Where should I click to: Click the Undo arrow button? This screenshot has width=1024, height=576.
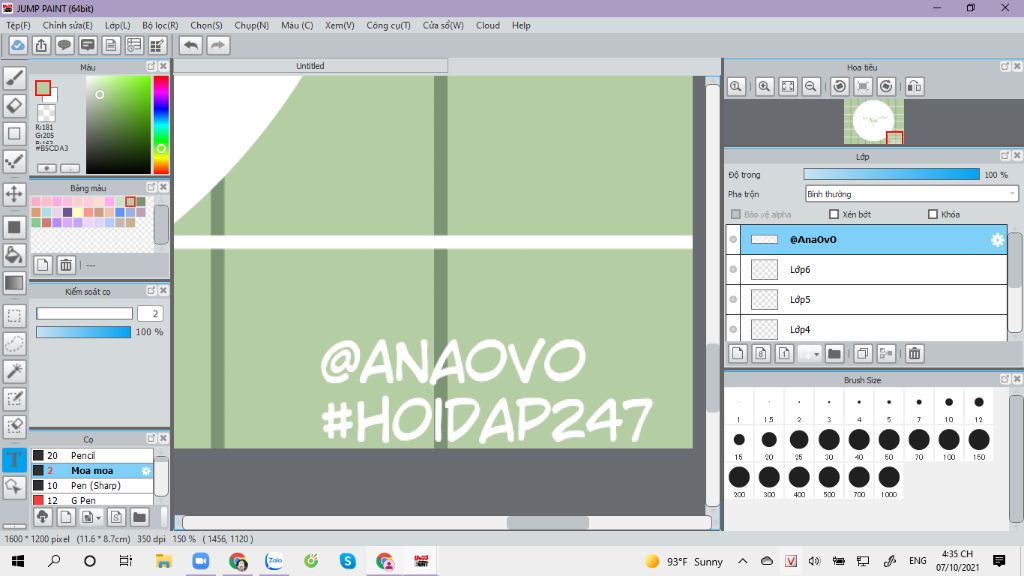click(x=191, y=45)
